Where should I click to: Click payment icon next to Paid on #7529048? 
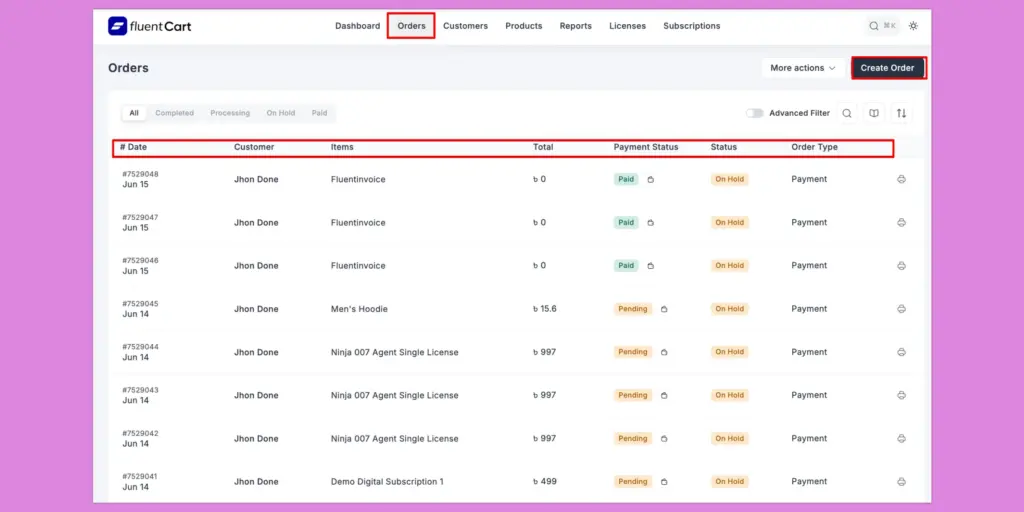coord(650,179)
